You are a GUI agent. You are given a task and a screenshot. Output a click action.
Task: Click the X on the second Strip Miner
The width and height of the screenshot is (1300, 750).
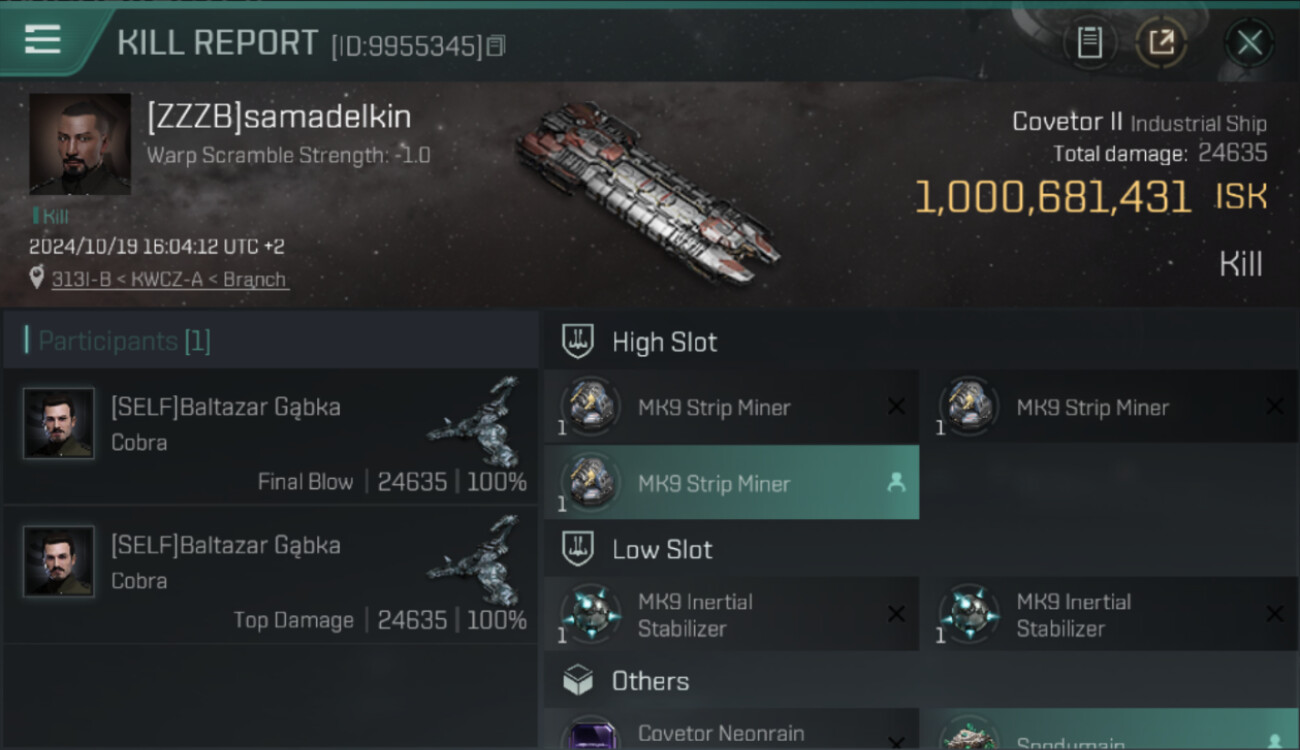[1274, 407]
